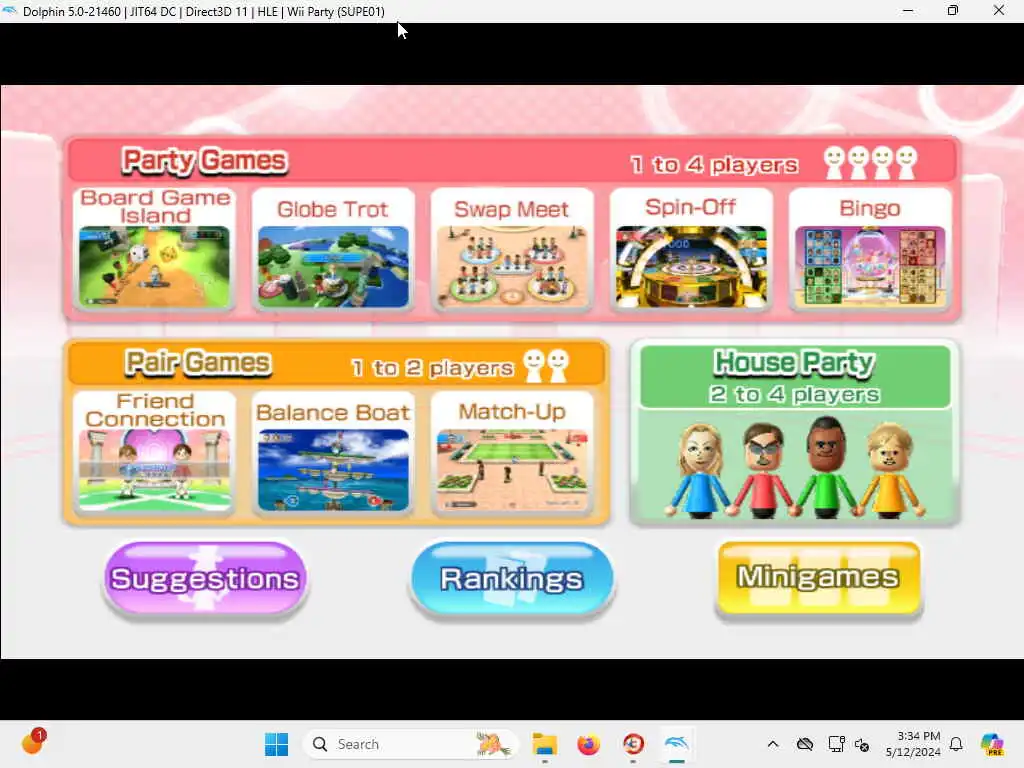This screenshot has width=1024, height=768.
Task: Click the muted volume tray icon
Action: point(862,745)
